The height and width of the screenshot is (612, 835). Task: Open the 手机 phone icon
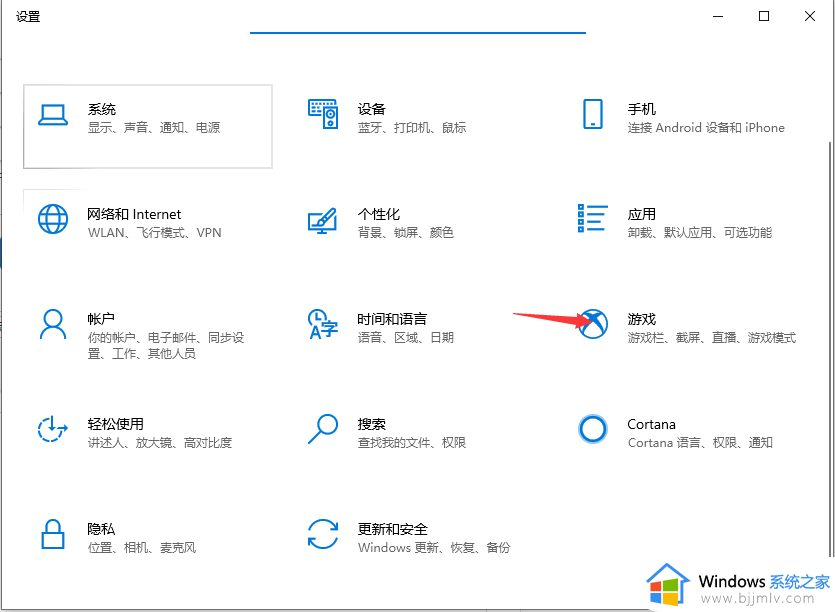[593, 114]
